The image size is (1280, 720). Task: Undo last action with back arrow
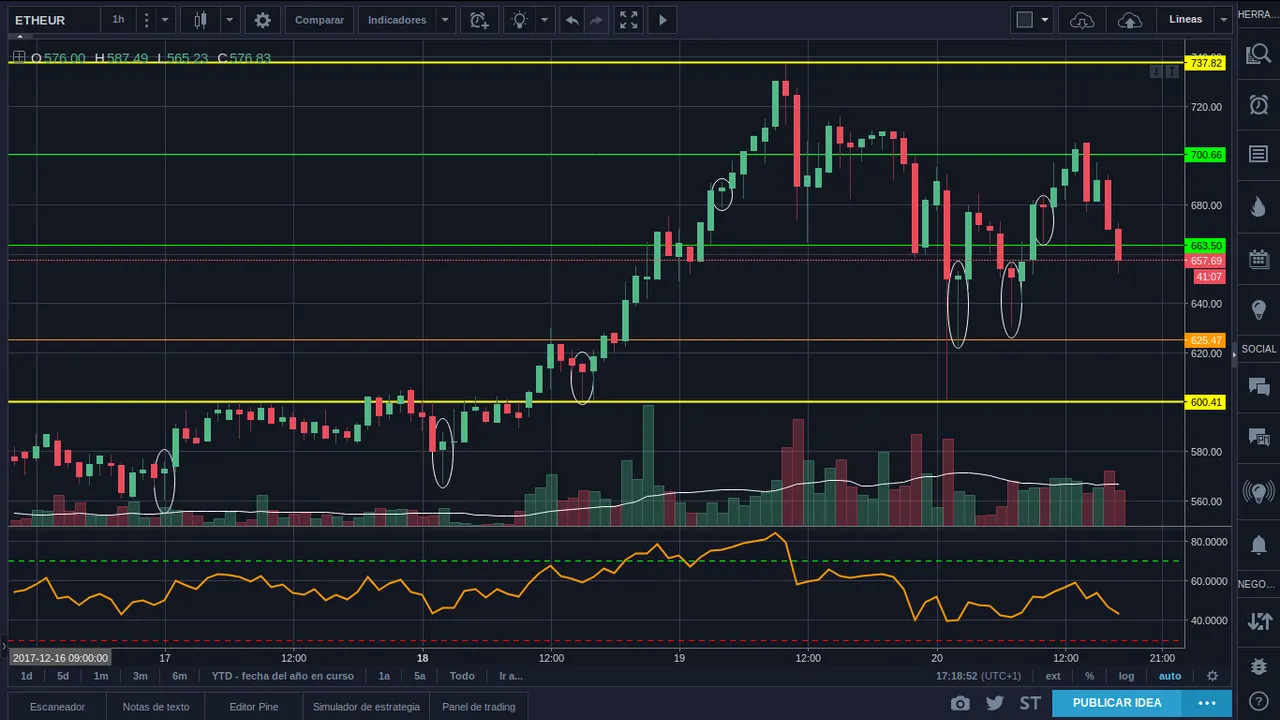tap(571, 20)
